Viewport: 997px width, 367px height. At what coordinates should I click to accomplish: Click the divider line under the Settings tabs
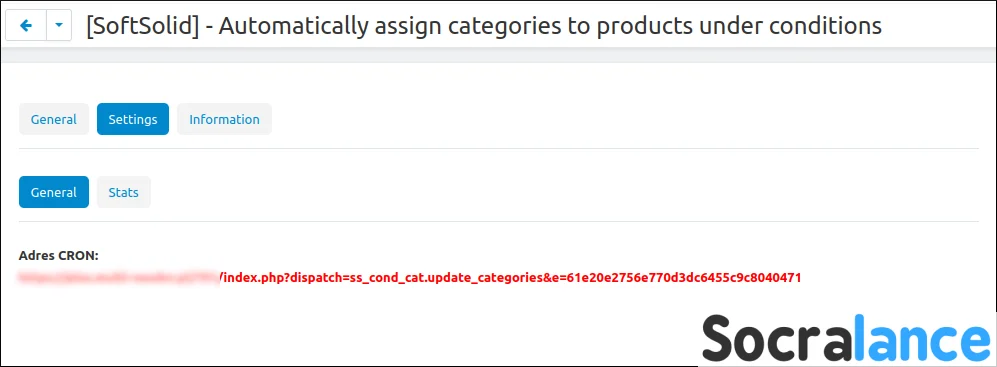498,149
